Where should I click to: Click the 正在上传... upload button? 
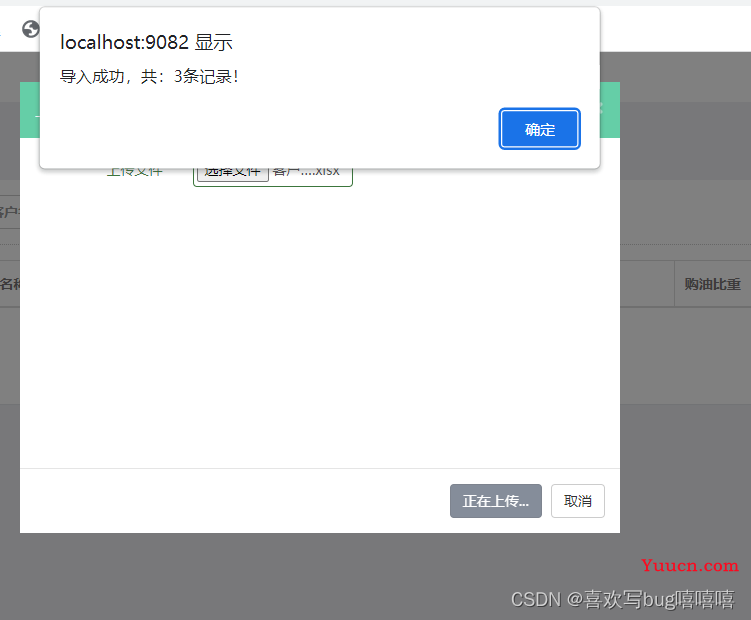(496, 501)
